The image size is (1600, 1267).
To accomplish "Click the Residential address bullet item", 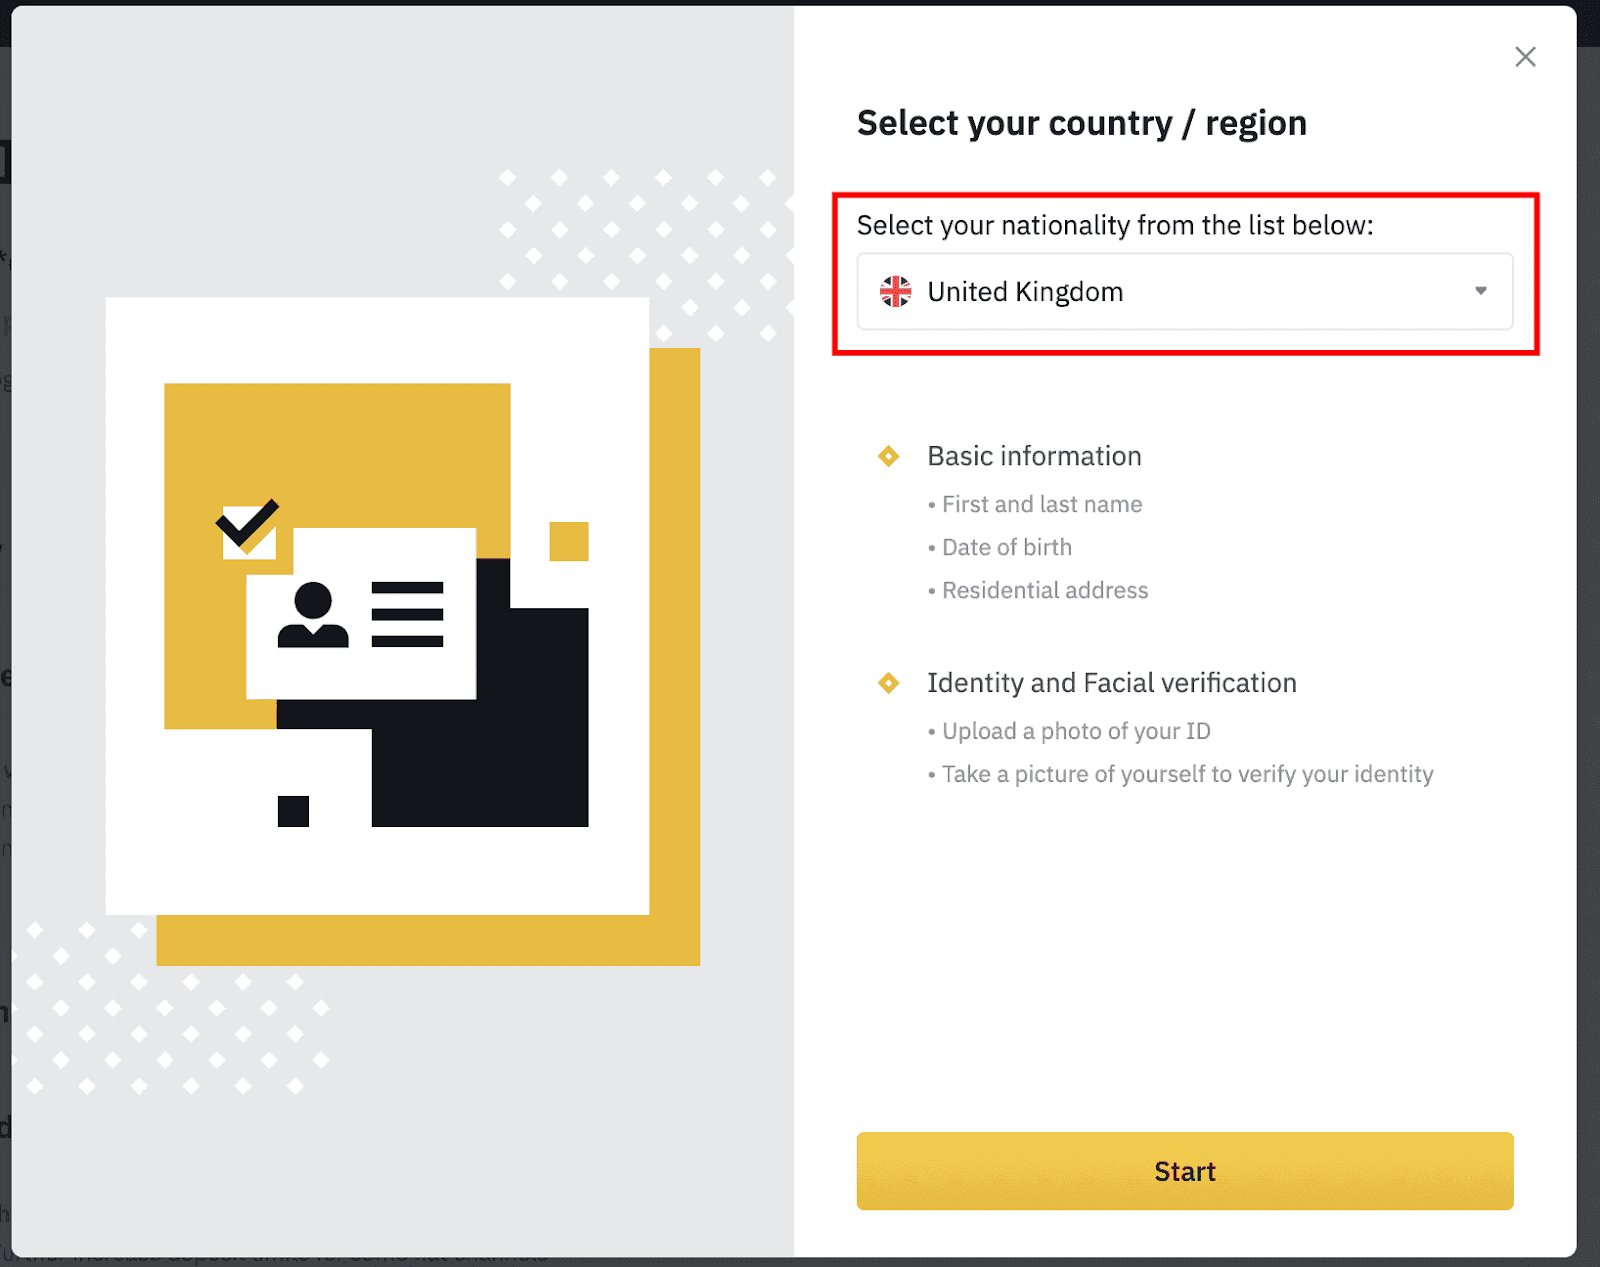I will (1045, 590).
